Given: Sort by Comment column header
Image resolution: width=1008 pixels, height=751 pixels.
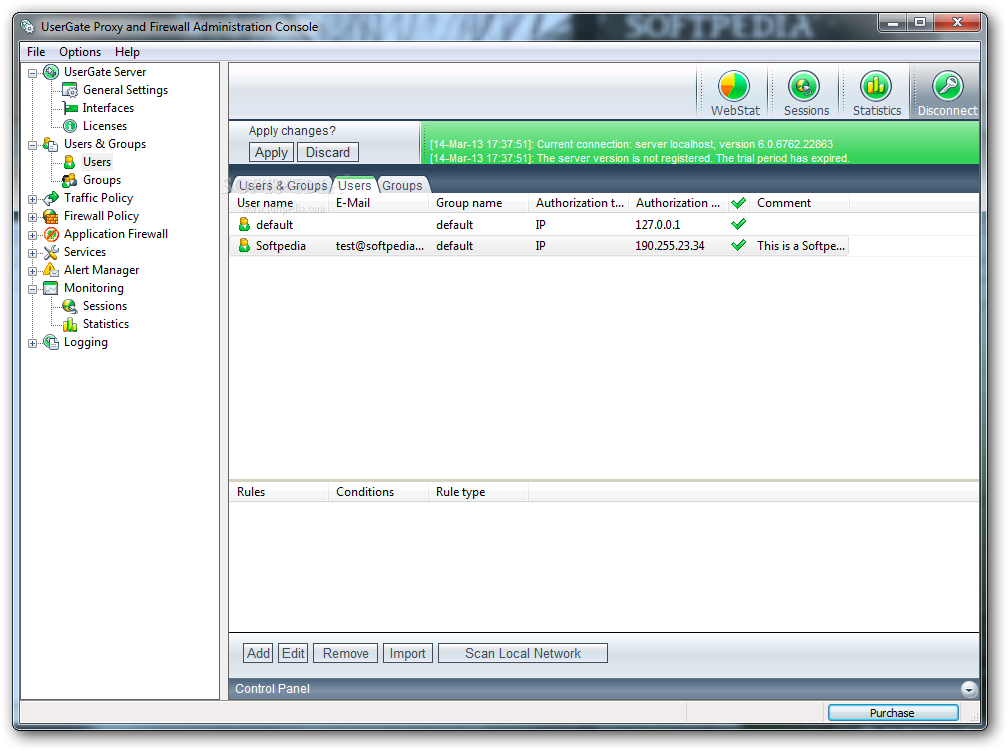Looking at the screenshot, I should [x=799, y=203].
